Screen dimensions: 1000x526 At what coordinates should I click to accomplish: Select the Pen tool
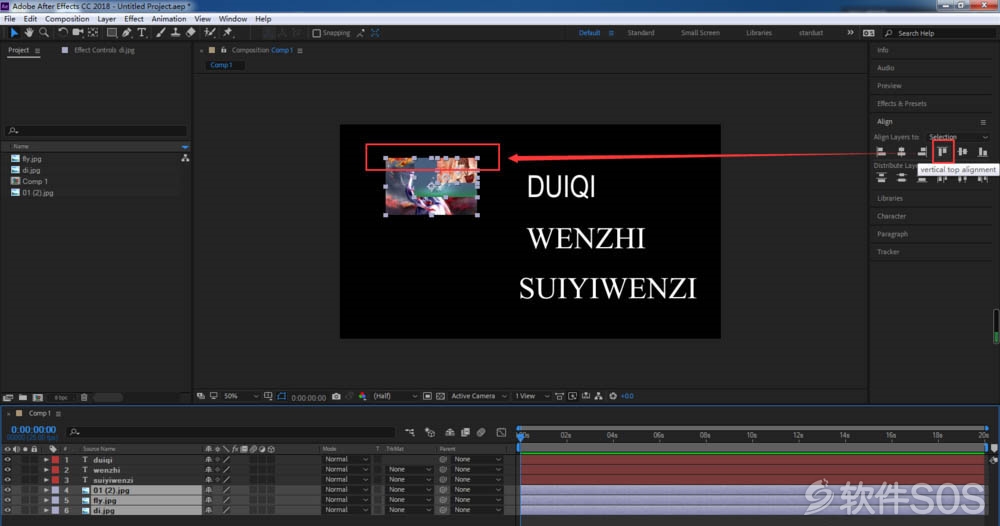pos(127,33)
